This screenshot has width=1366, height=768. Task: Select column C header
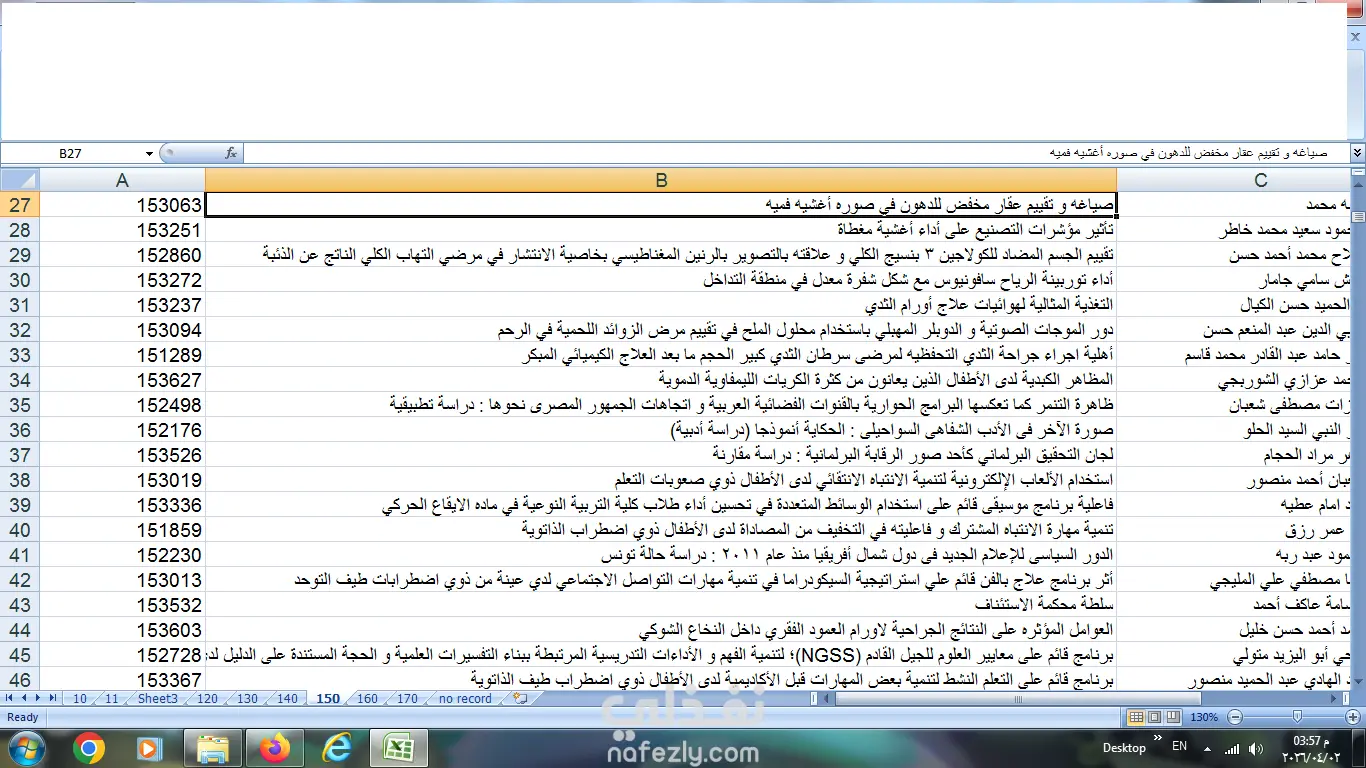coord(1233,180)
